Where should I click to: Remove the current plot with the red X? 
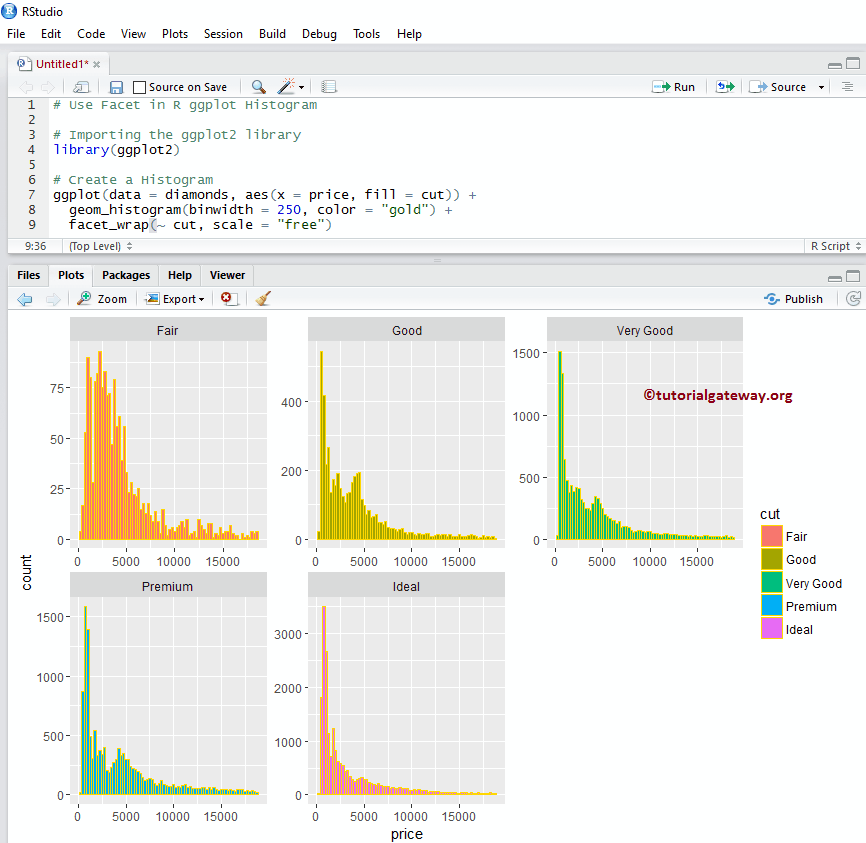pos(227,298)
